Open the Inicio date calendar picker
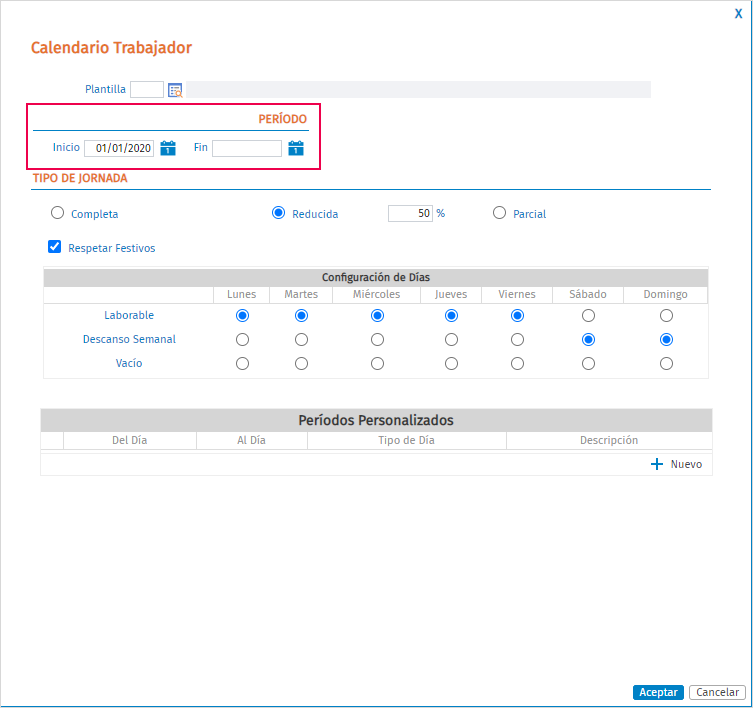Viewport: 753px width, 708px height. pos(168,148)
